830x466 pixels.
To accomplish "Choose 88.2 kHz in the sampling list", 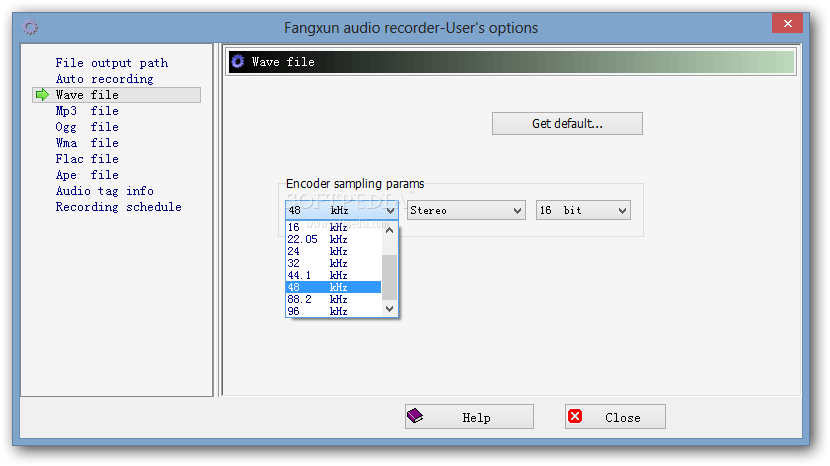I will click(x=333, y=299).
